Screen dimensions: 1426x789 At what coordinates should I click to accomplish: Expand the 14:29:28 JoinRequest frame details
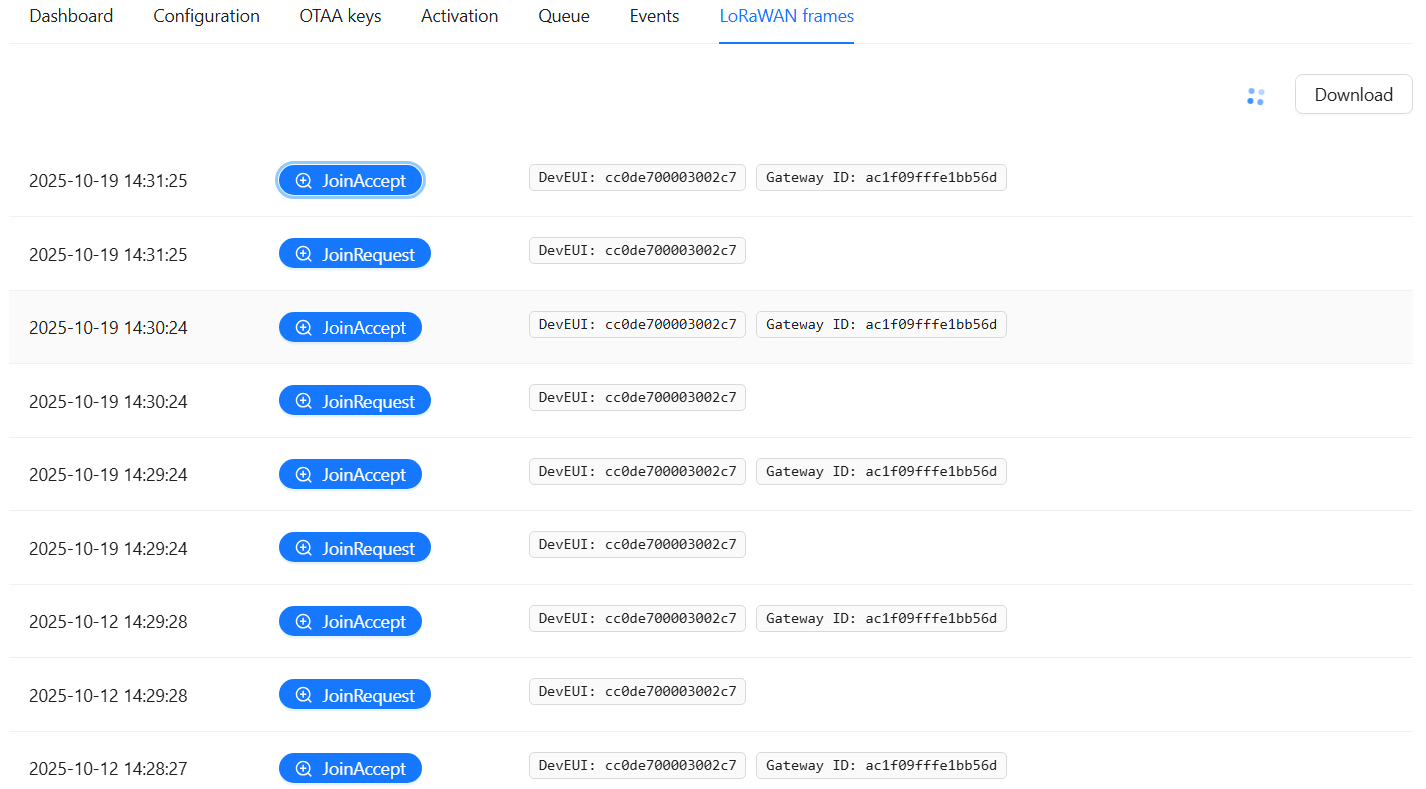pyautogui.click(x=354, y=695)
